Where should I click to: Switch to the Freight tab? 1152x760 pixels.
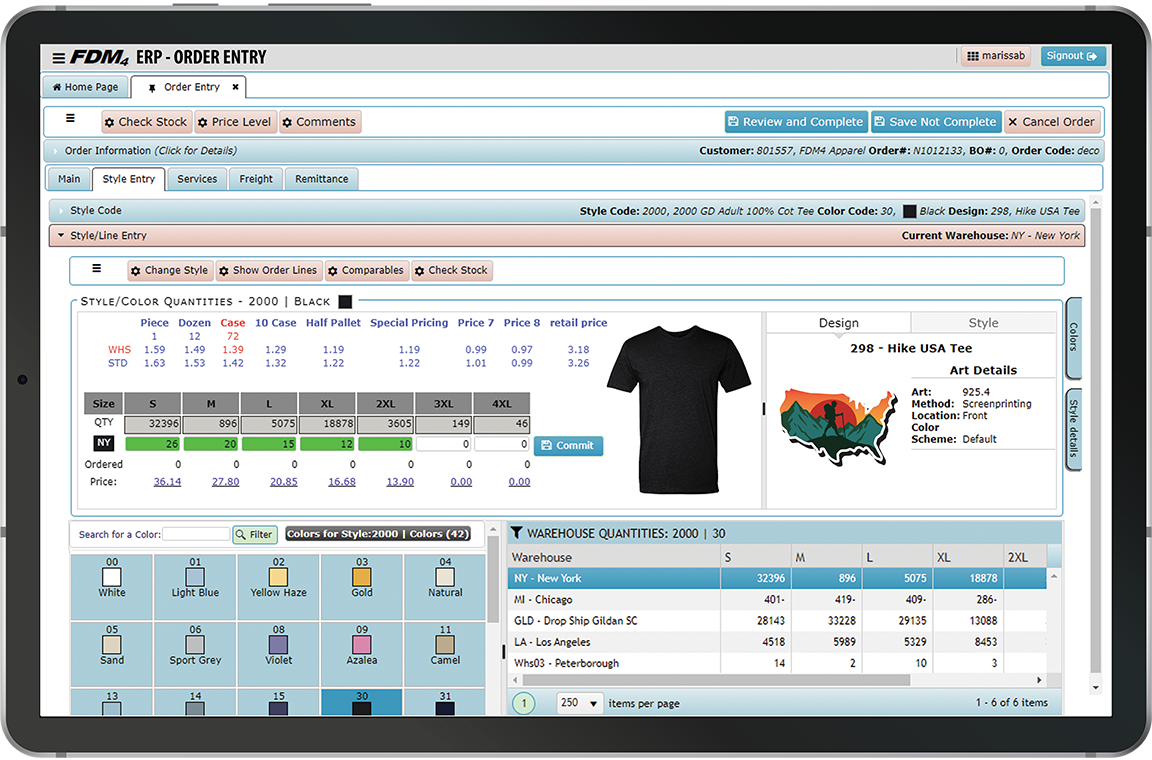click(x=255, y=178)
